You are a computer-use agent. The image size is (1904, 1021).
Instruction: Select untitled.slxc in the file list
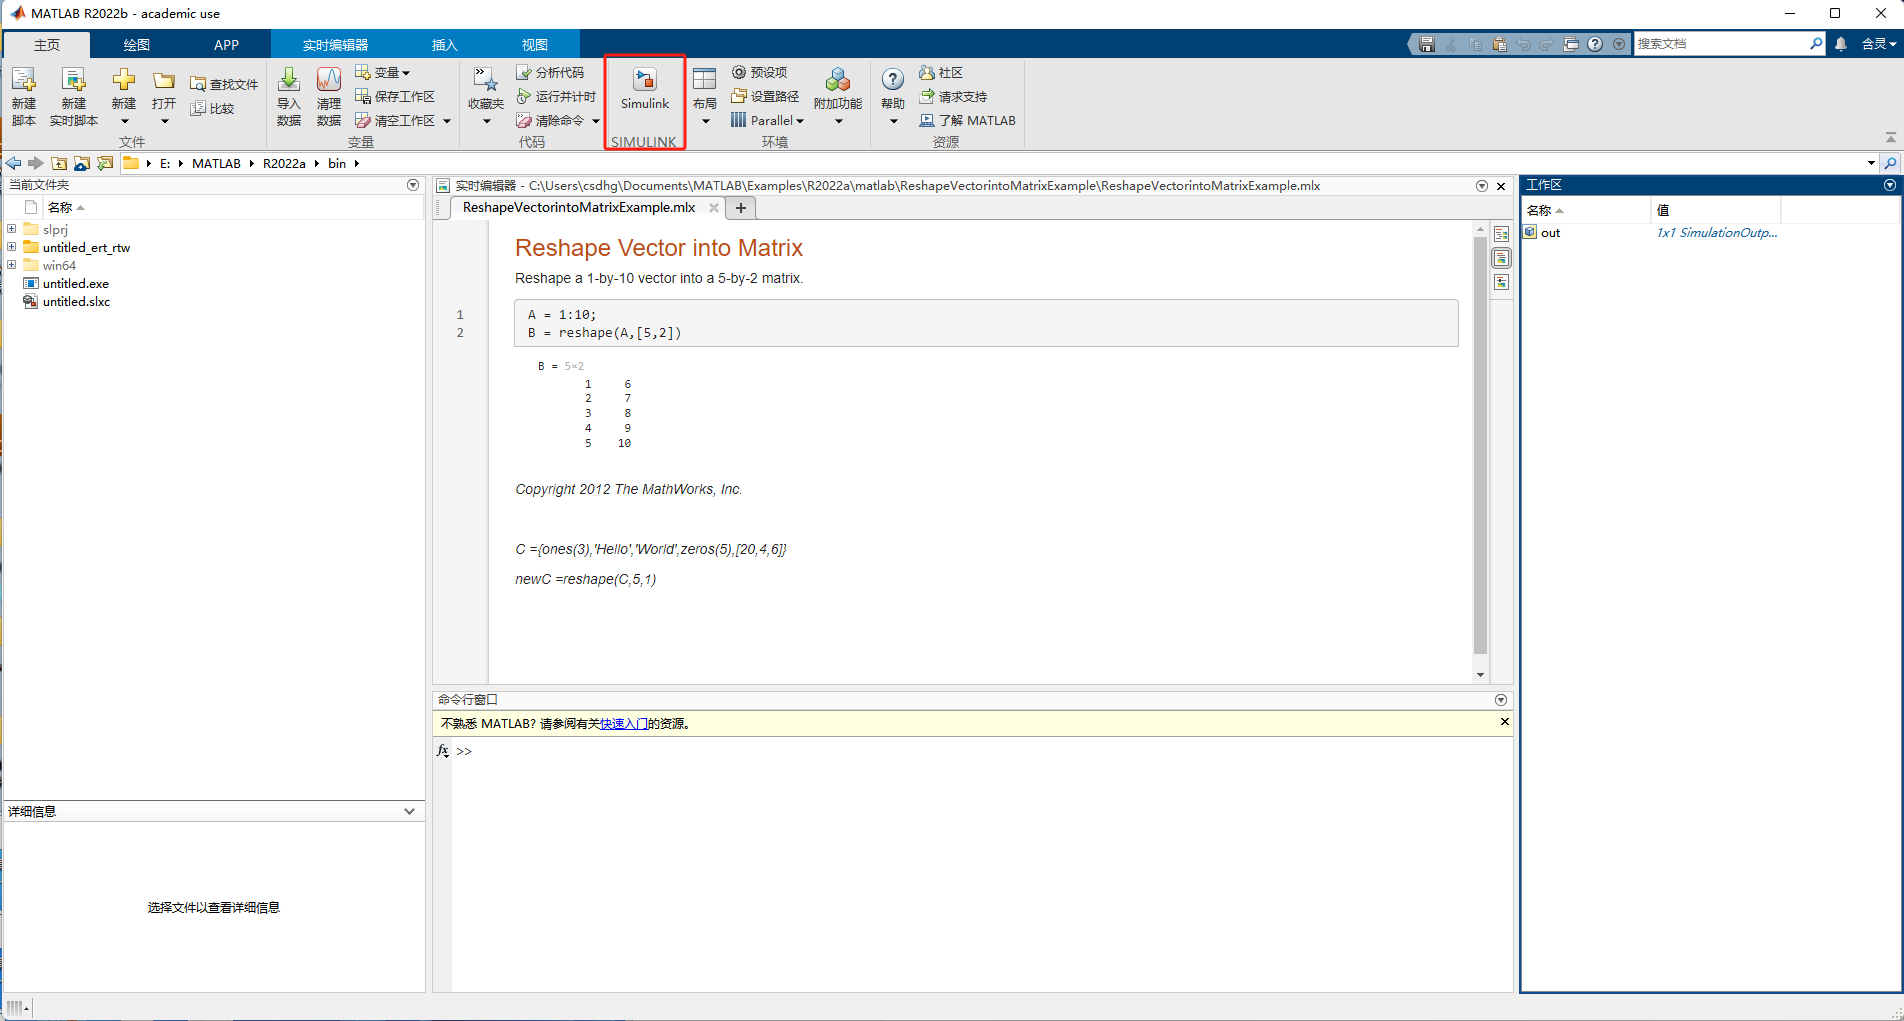pos(77,301)
